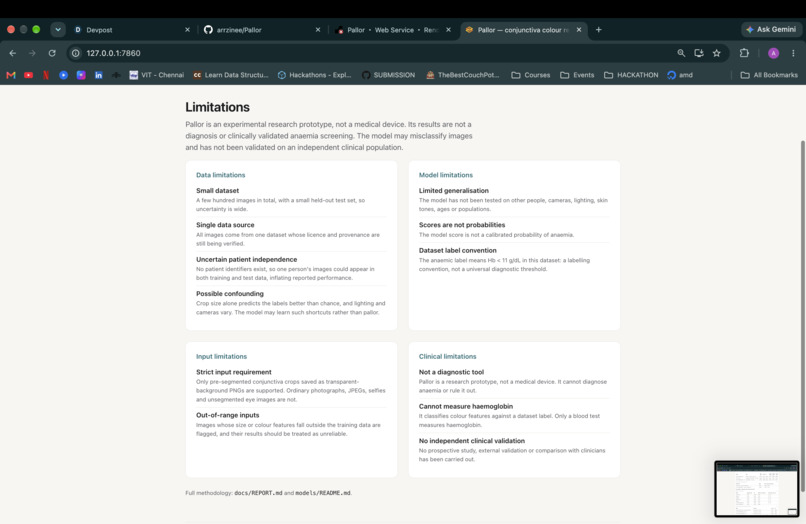Go forward with the forward arrow
806x524 pixels.
click(32, 53)
